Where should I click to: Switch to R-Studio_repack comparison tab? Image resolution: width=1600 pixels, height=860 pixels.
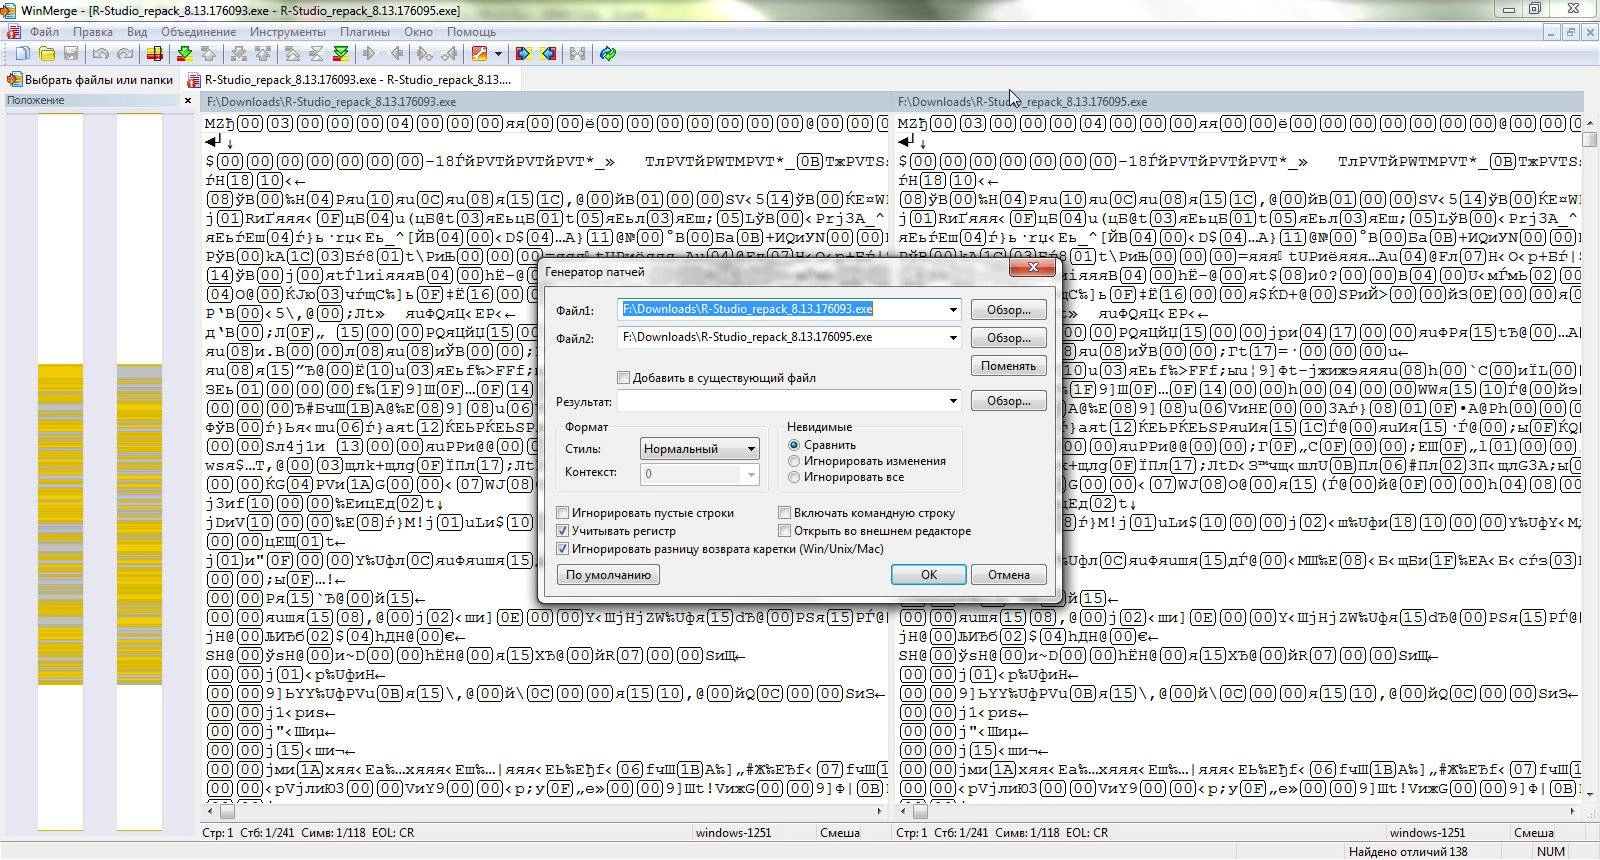[x=350, y=79]
